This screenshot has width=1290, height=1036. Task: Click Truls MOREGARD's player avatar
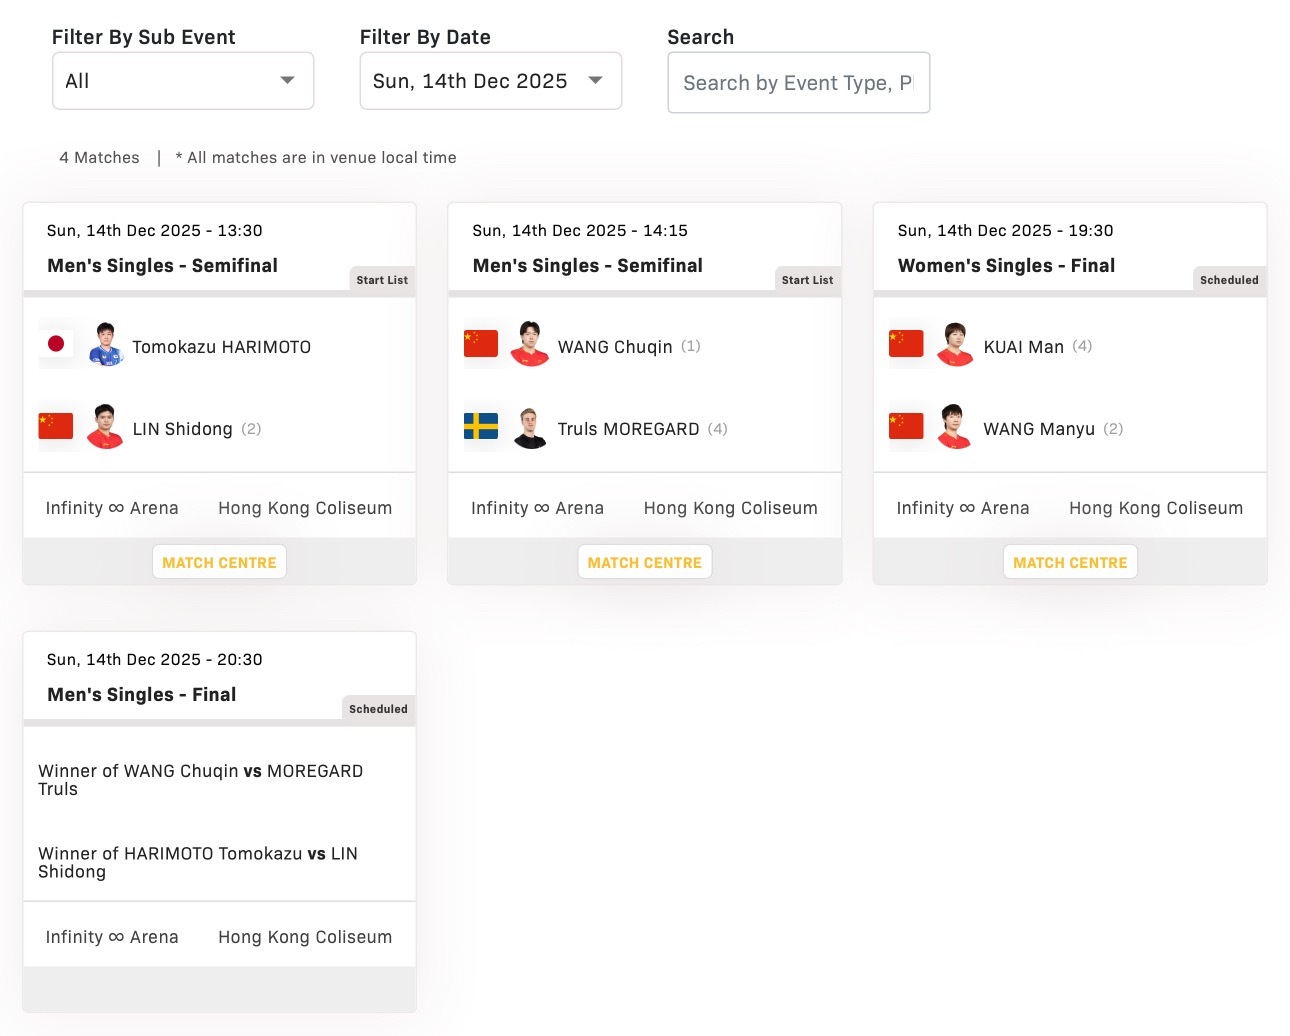click(530, 427)
